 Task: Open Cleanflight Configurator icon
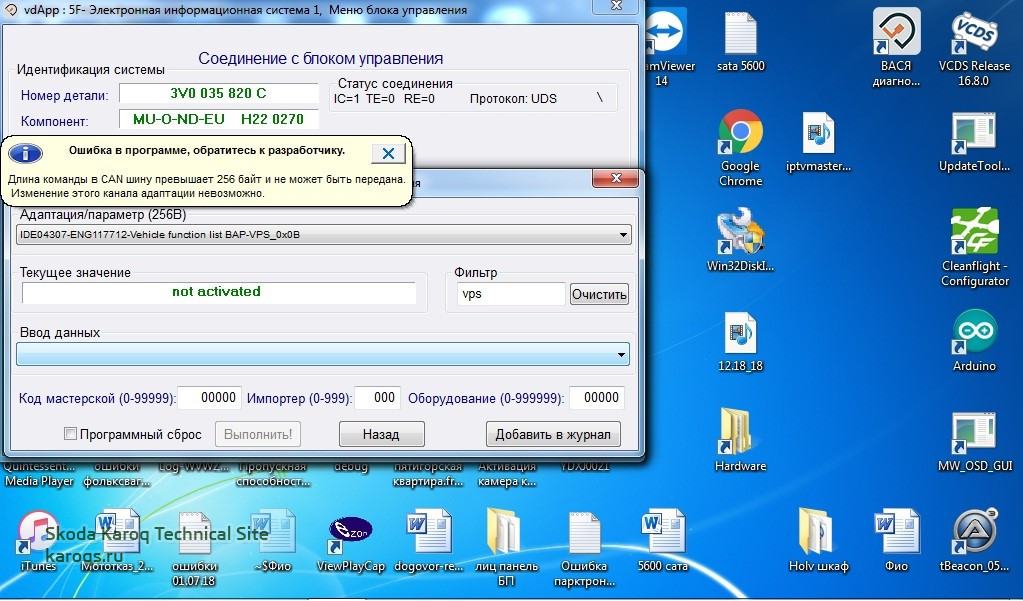(x=973, y=232)
